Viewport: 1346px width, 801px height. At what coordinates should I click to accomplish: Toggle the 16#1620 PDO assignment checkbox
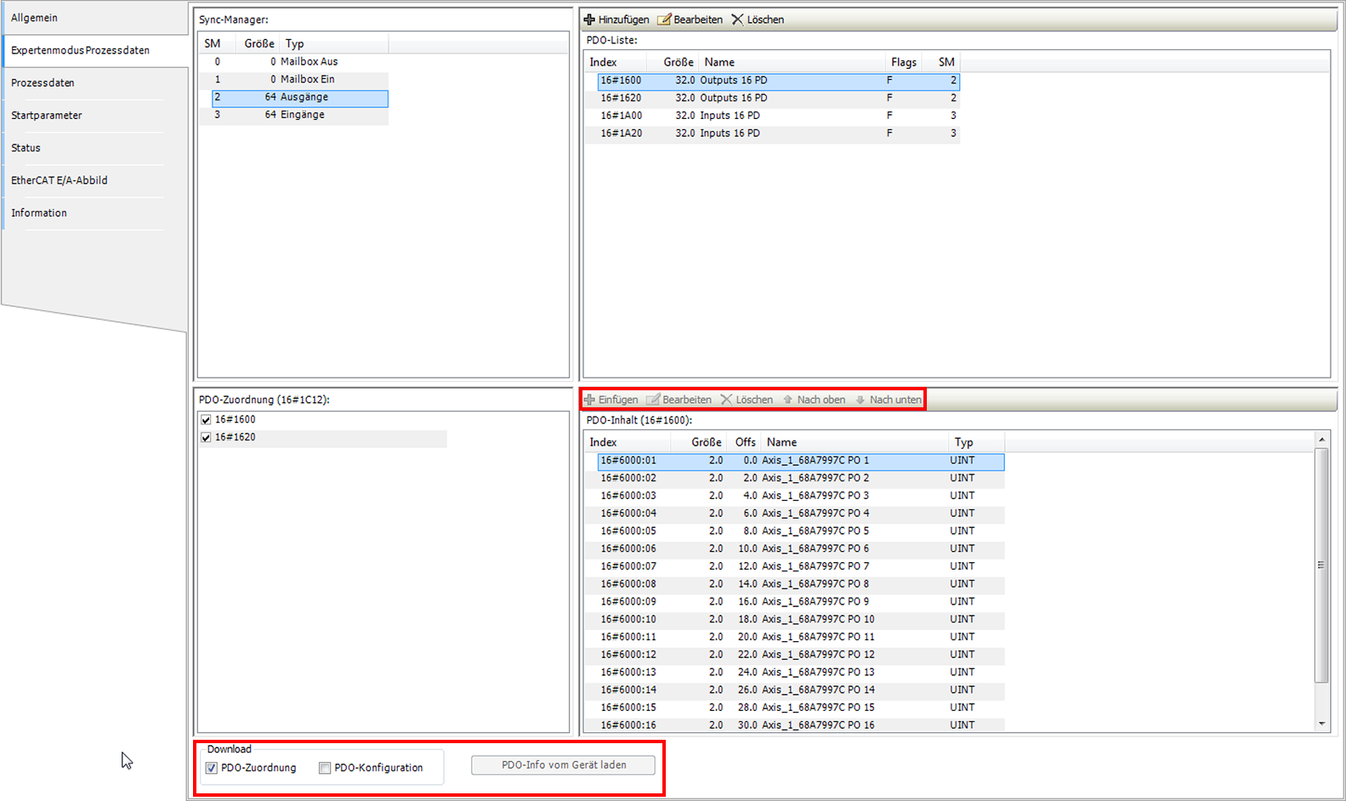(206, 438)
